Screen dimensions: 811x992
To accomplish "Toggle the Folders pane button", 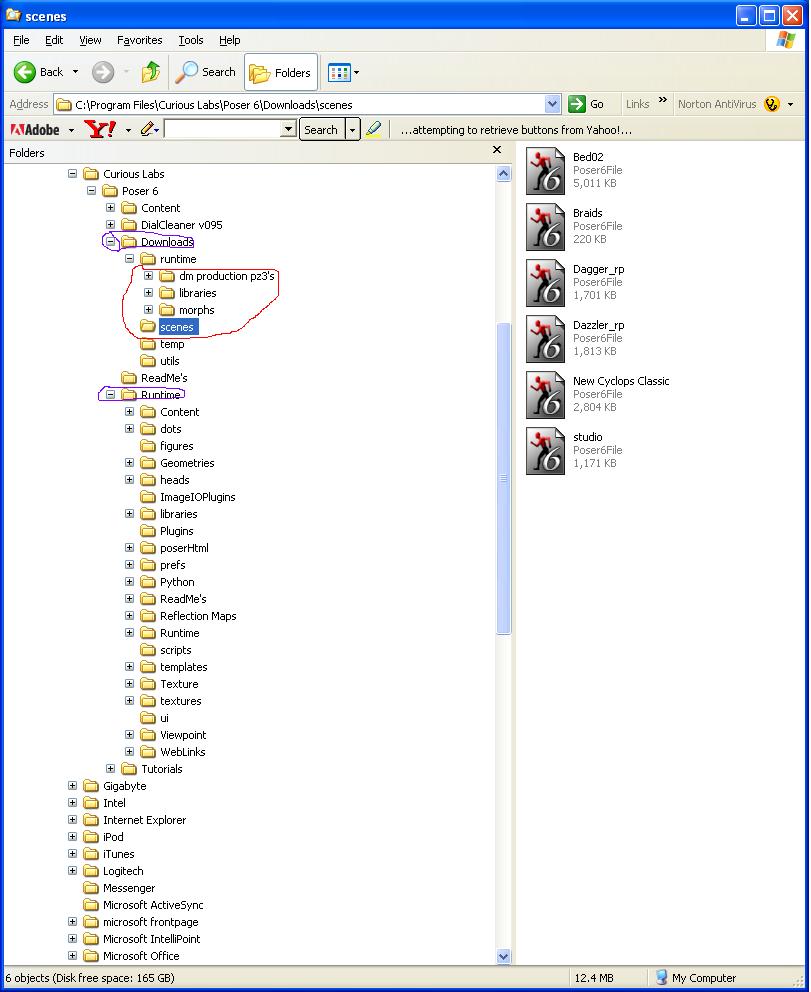I will point(280,73).
